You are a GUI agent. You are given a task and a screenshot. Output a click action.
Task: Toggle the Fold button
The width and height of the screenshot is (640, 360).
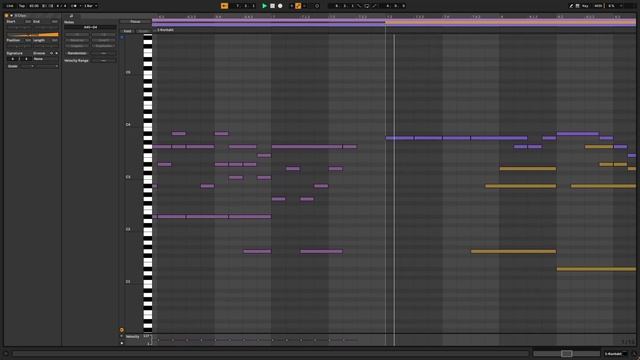(127, 31)
